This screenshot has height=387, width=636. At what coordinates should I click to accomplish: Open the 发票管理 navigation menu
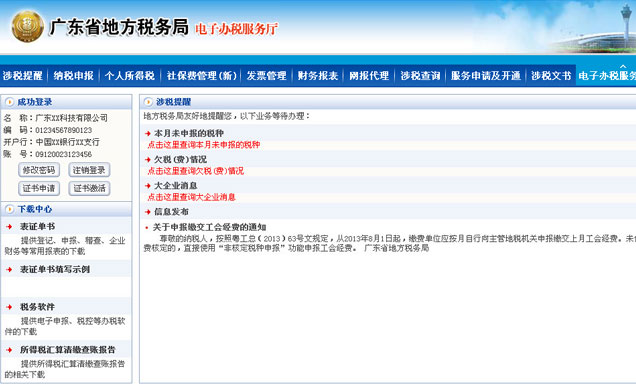(266, 76)
